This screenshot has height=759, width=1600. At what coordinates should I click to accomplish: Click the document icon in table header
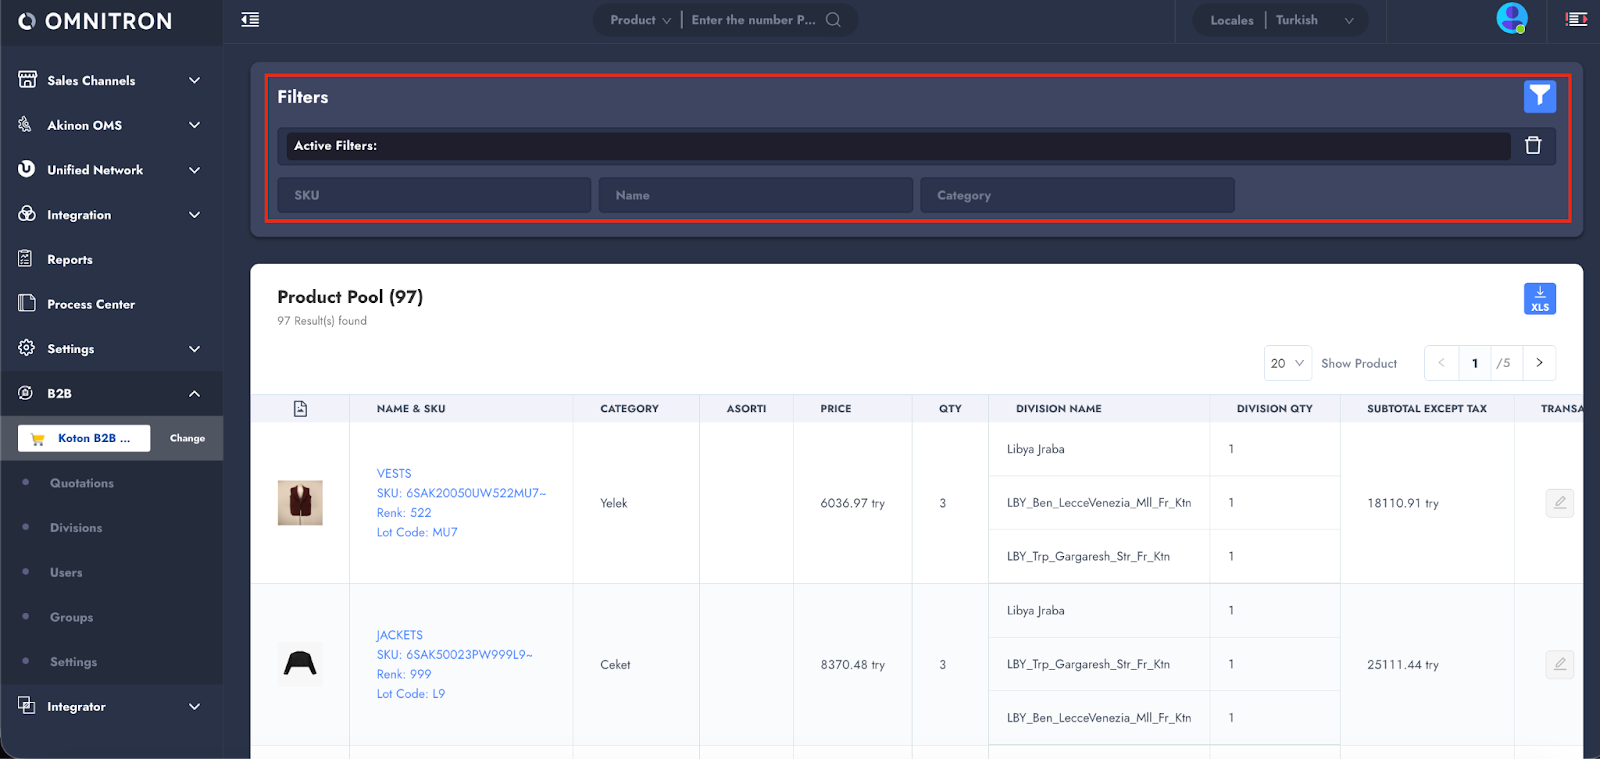300,409
